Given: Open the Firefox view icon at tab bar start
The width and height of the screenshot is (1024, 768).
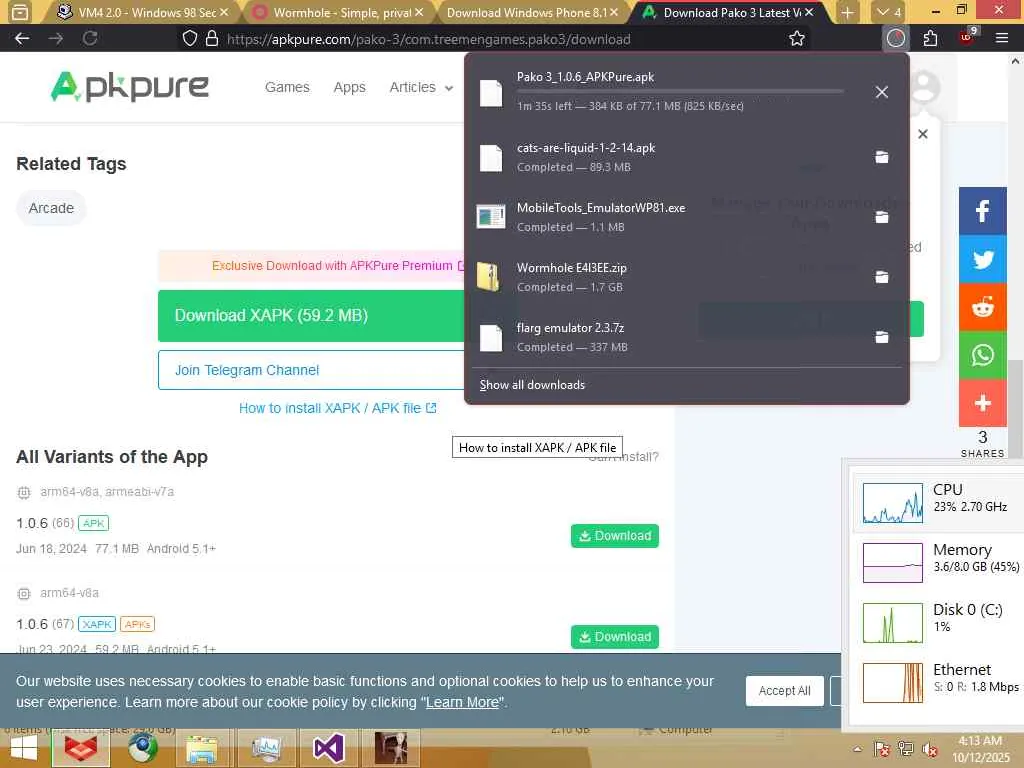Looking at the screenshot, I should (x=20, y=12).
